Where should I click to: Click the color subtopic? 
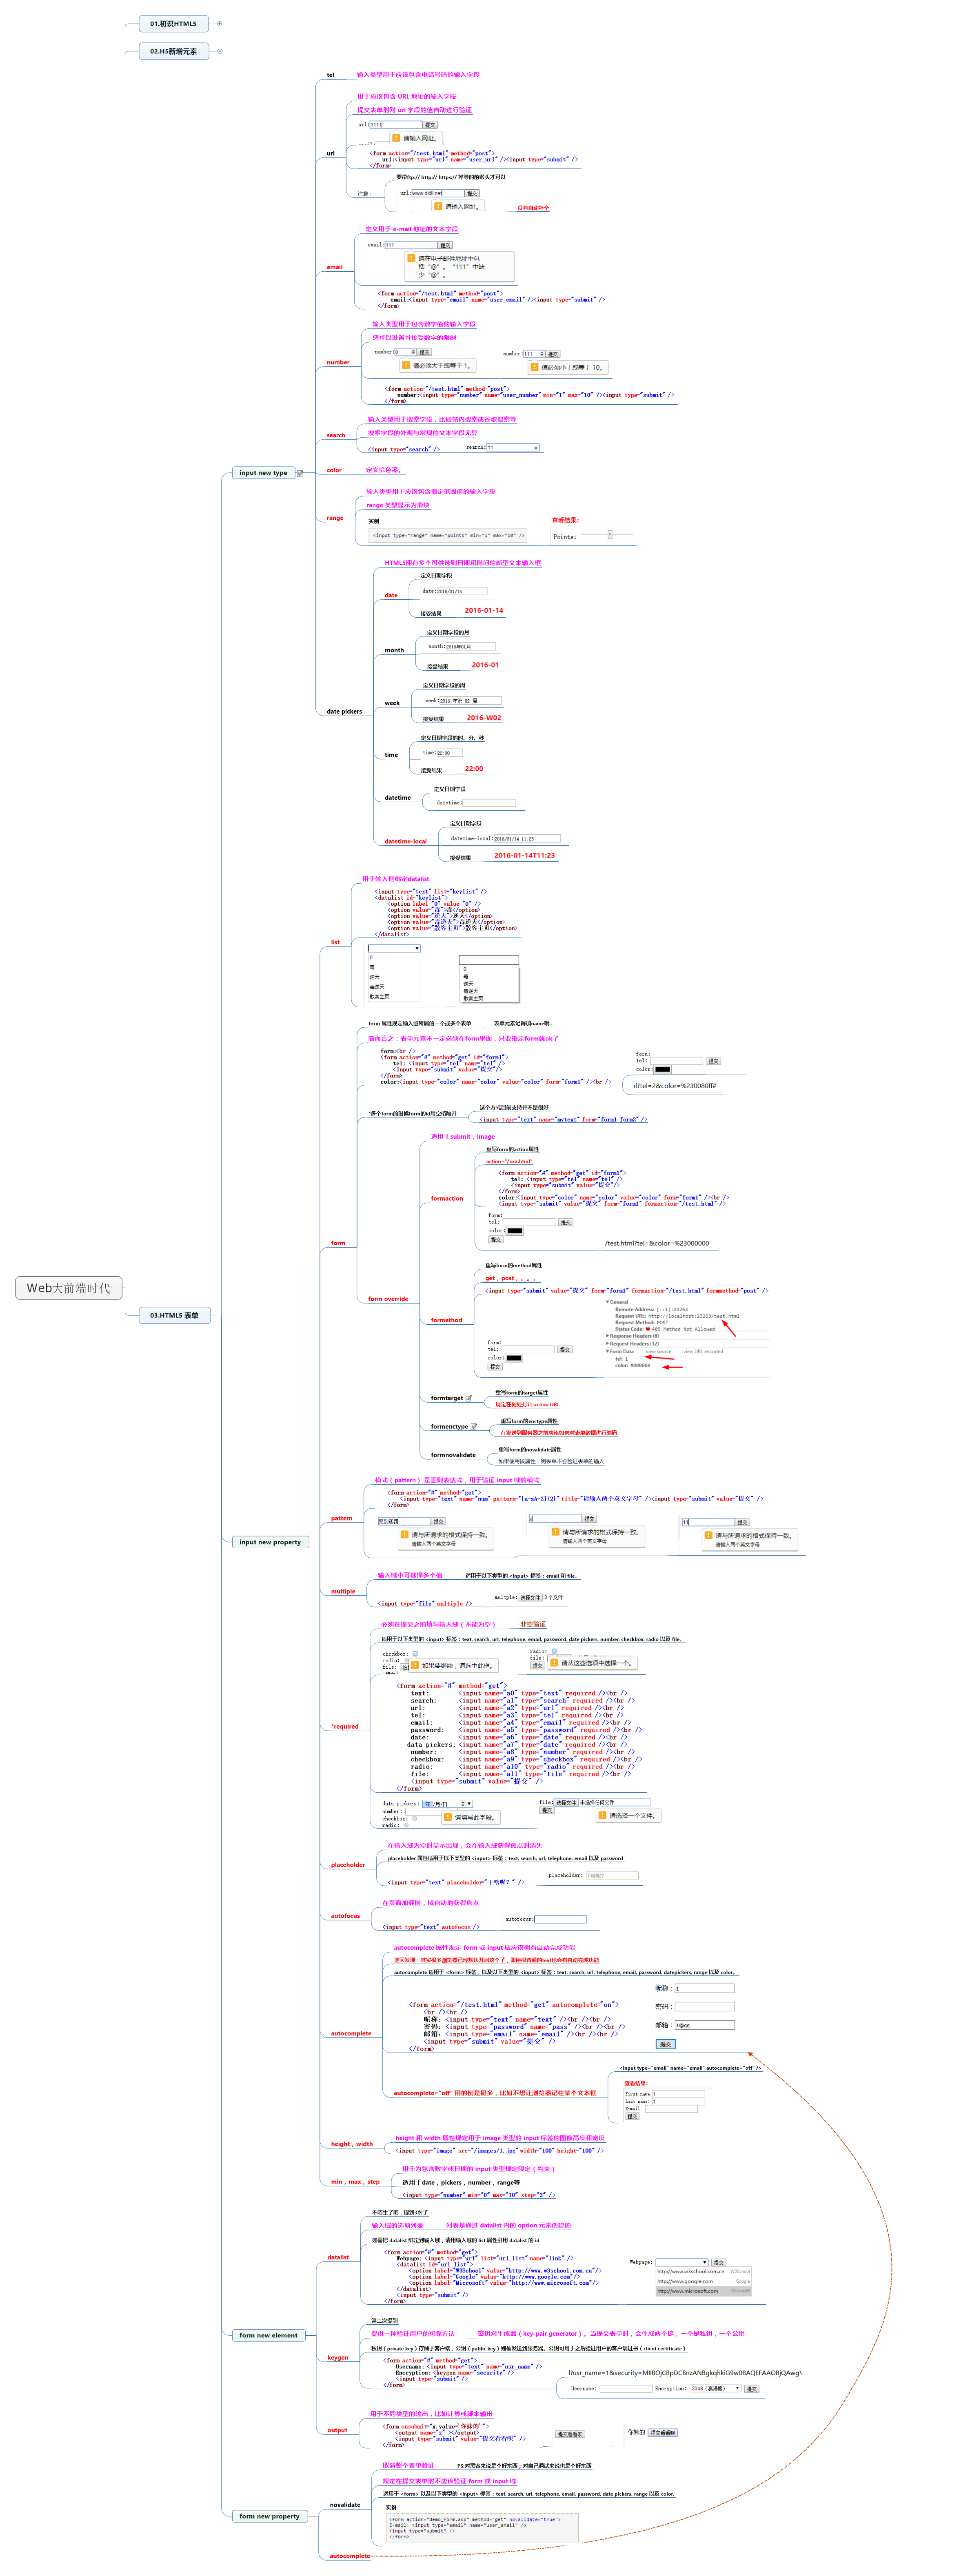(334, 470)
